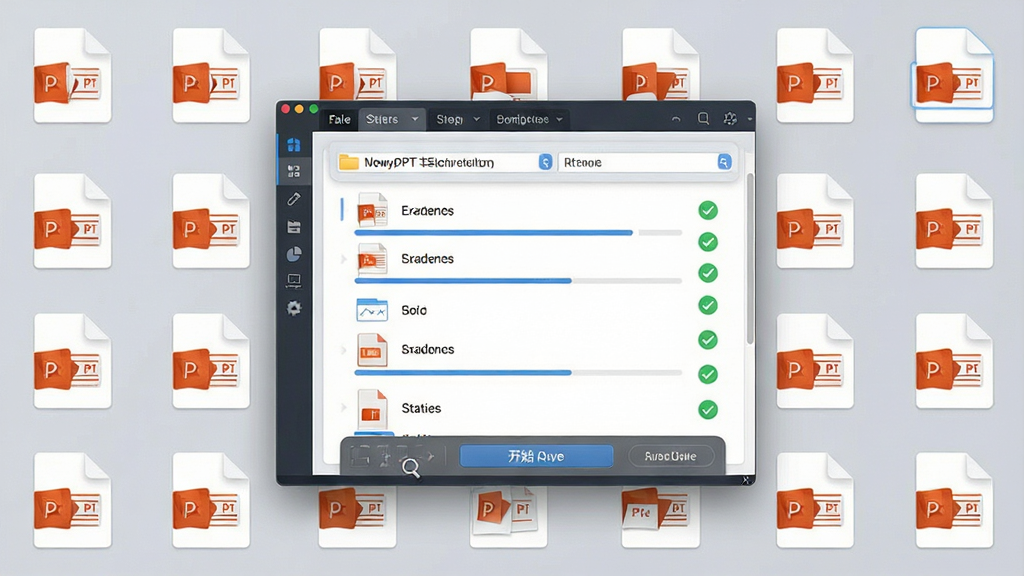Select the grid view icon in sidebar

click(x=294, y=171)
